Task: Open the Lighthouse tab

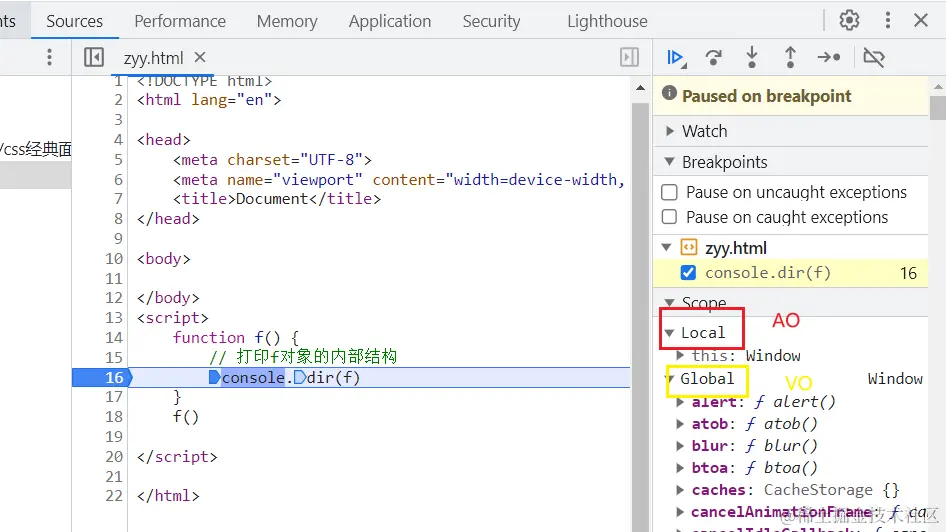Action: (x=607, y=21)
